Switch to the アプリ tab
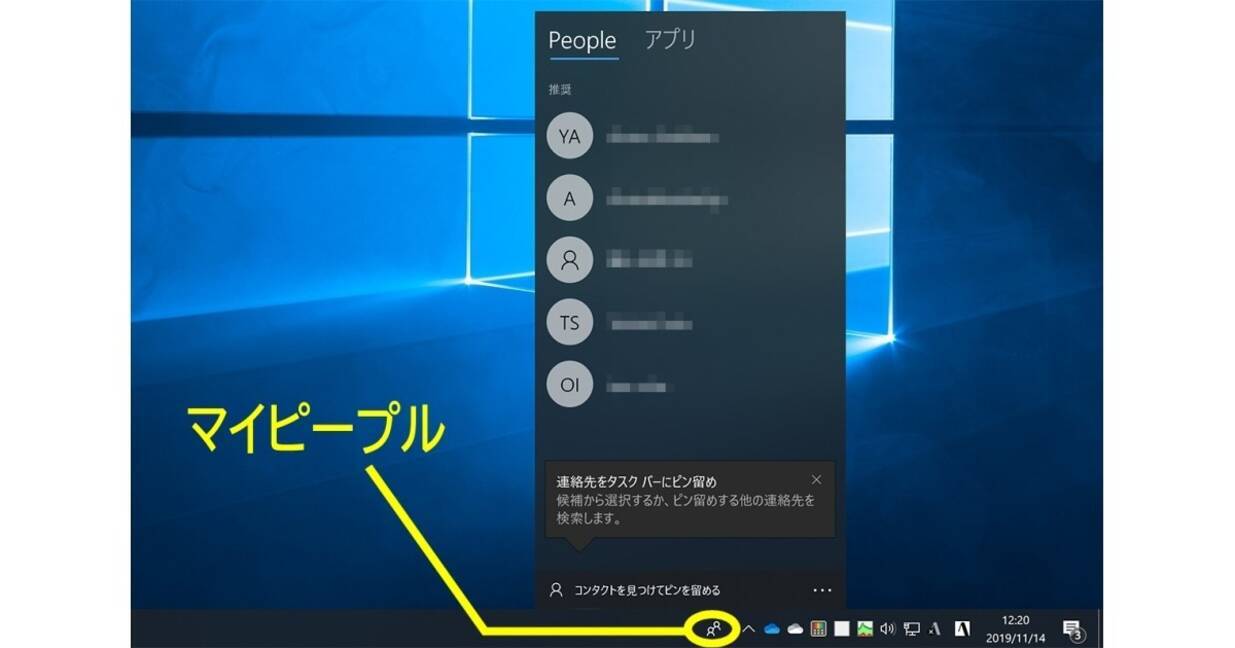This screenshot has width=1235, height=648. point(670,40)
